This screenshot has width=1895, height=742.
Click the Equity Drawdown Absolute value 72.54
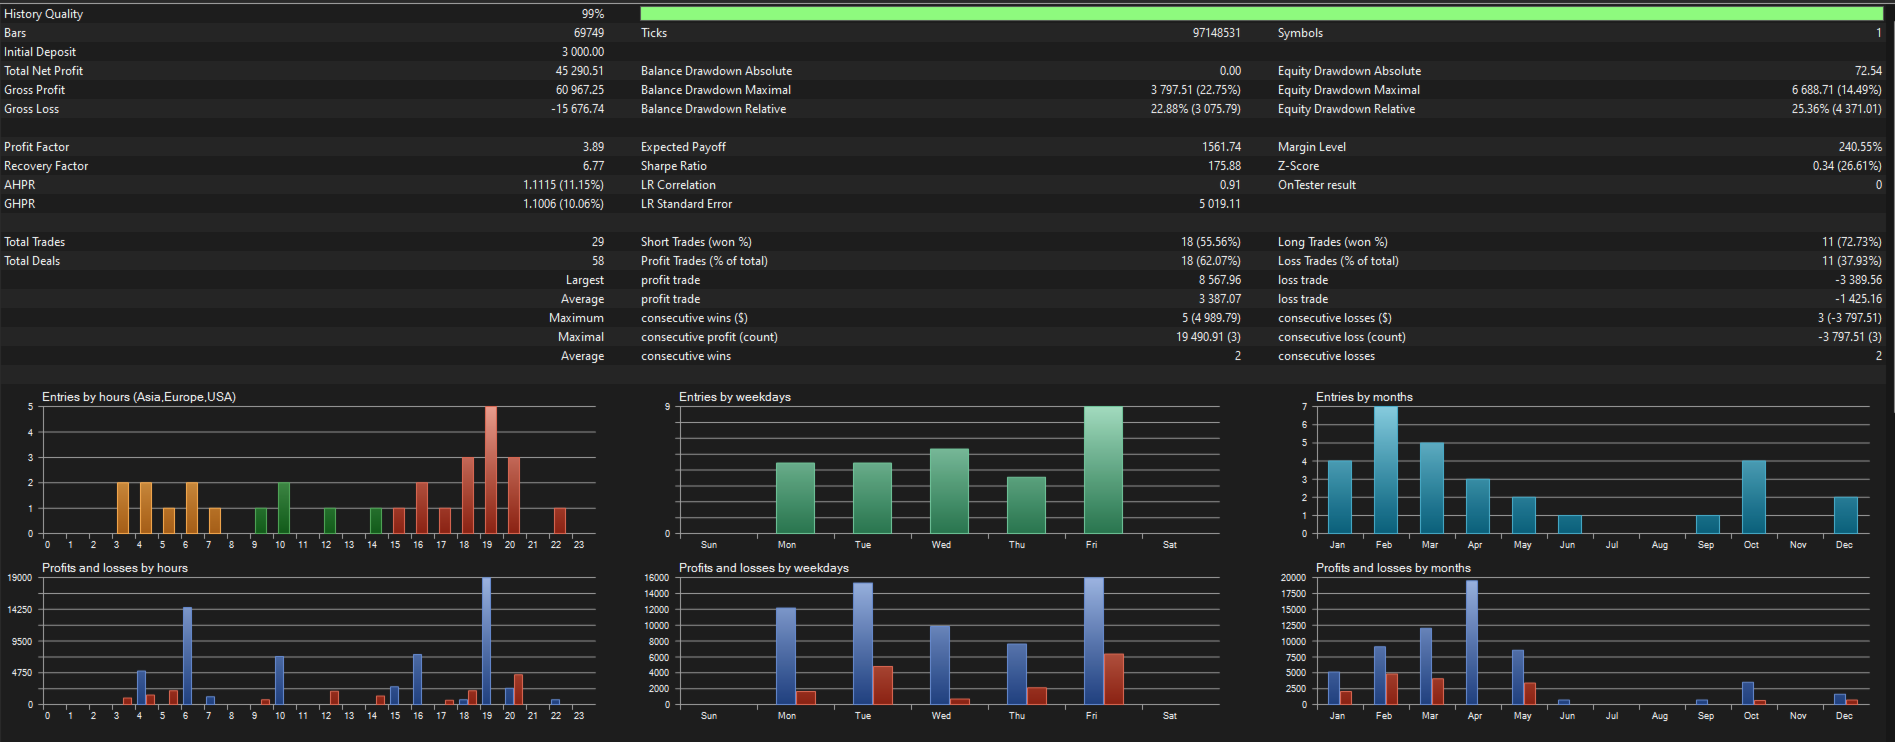click(1868, 71)
